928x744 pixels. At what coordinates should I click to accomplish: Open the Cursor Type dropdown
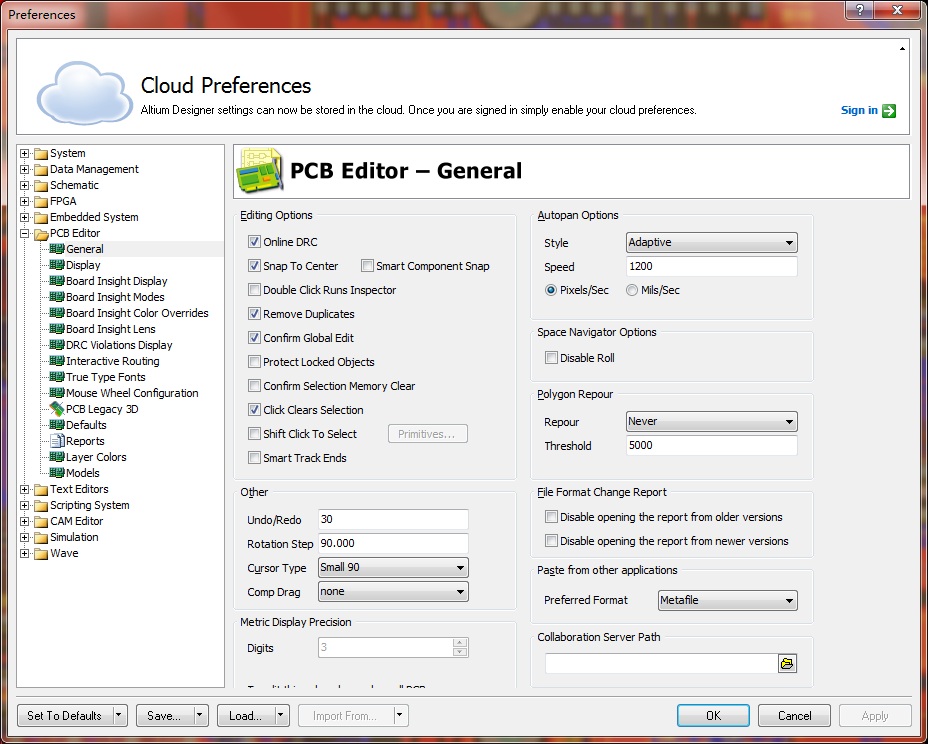tap(393, 568)
